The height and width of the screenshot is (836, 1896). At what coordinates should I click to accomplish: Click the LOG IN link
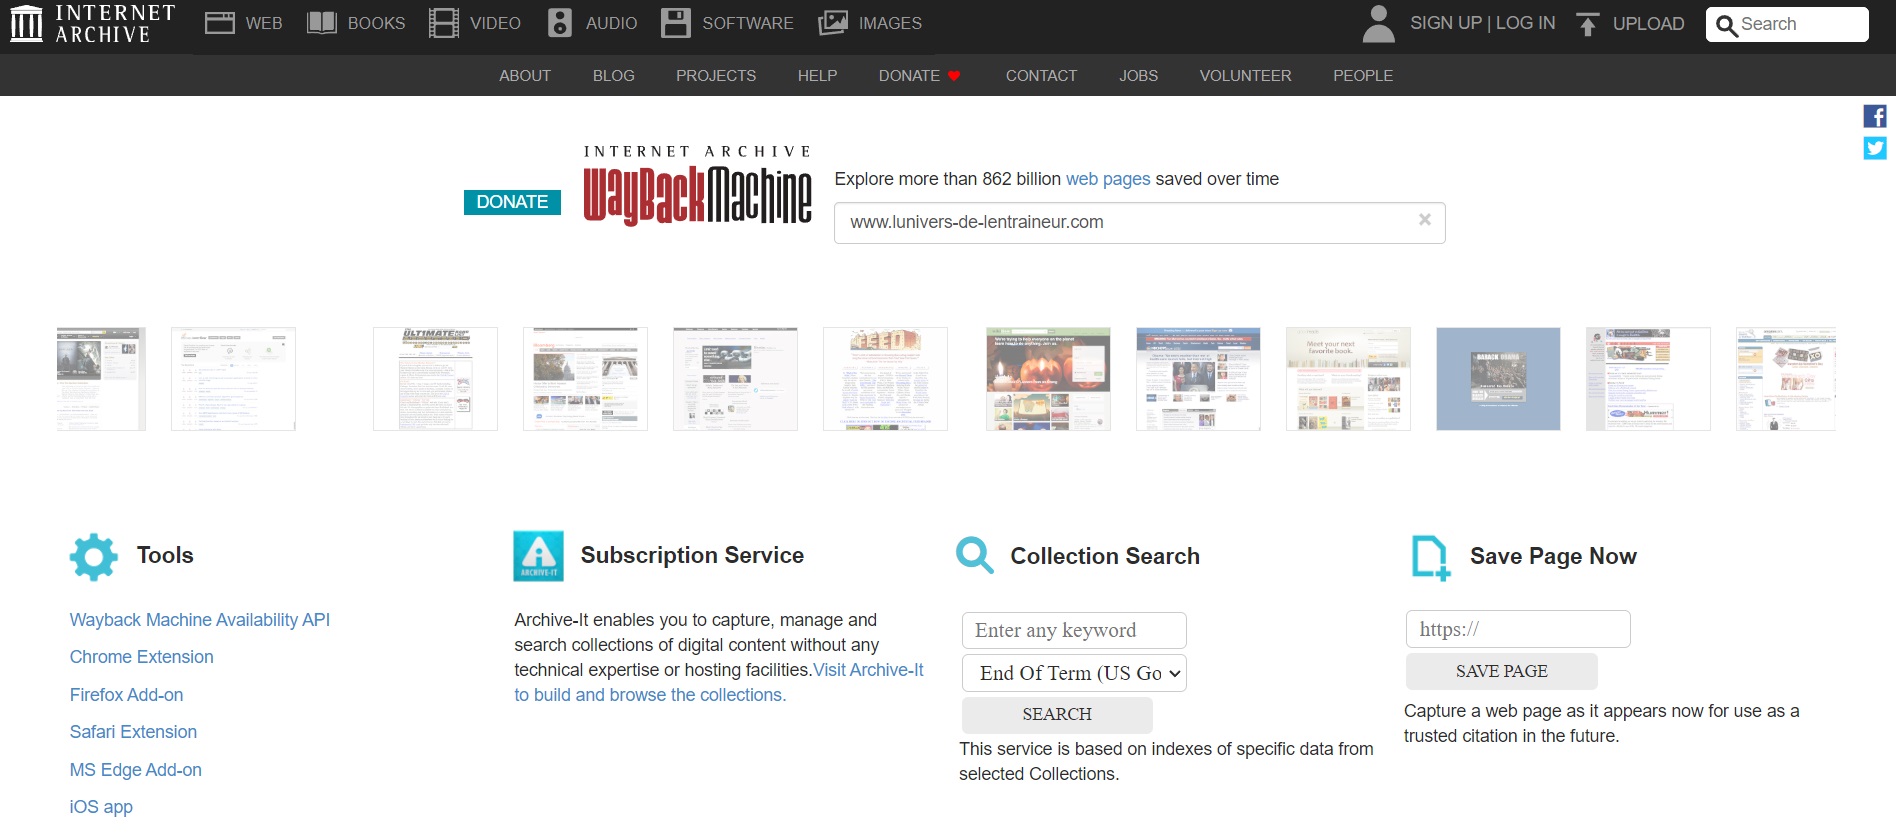click(x=1525, y=23)
